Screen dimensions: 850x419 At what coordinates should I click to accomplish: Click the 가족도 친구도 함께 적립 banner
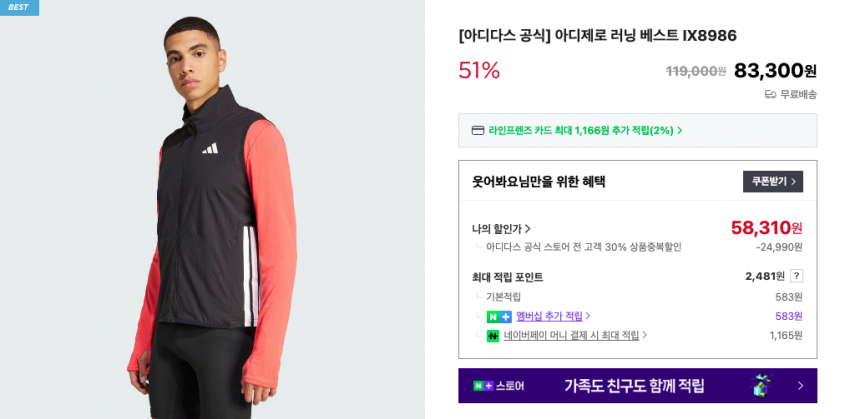[x=638, y=385]
